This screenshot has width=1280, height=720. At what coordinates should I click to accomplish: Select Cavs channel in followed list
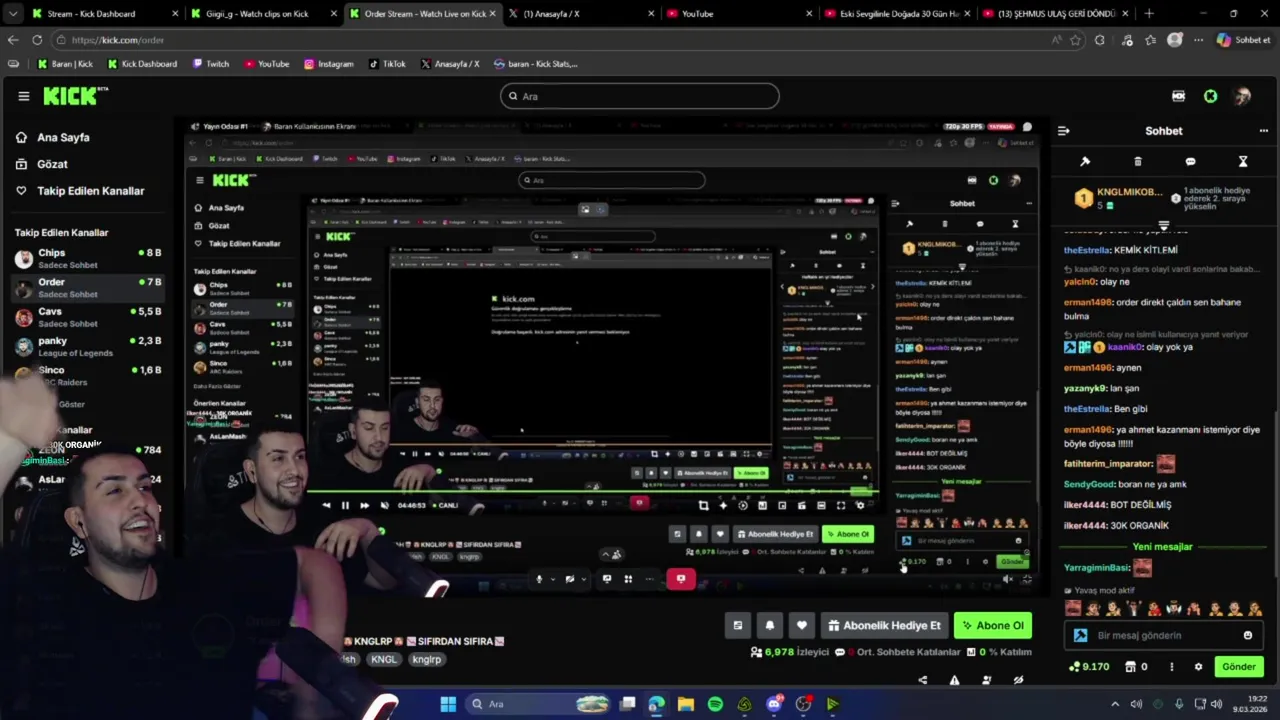[x=88, y=317]
